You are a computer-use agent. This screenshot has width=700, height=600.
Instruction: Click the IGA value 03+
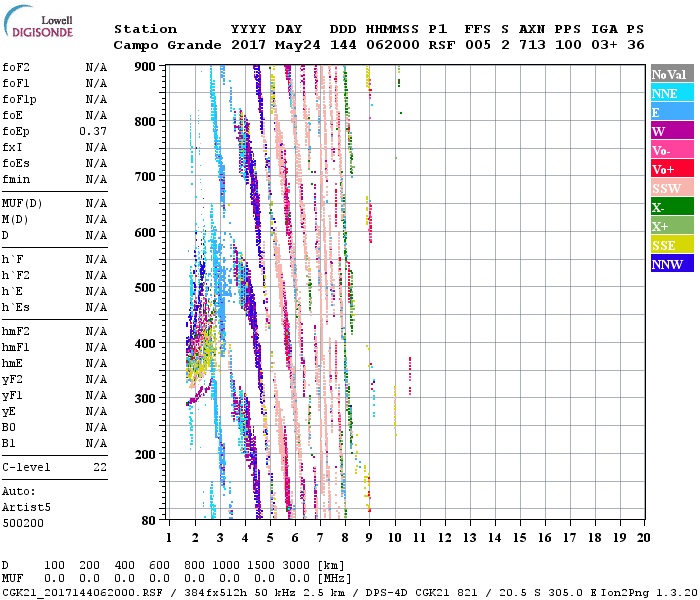[604, 45]
